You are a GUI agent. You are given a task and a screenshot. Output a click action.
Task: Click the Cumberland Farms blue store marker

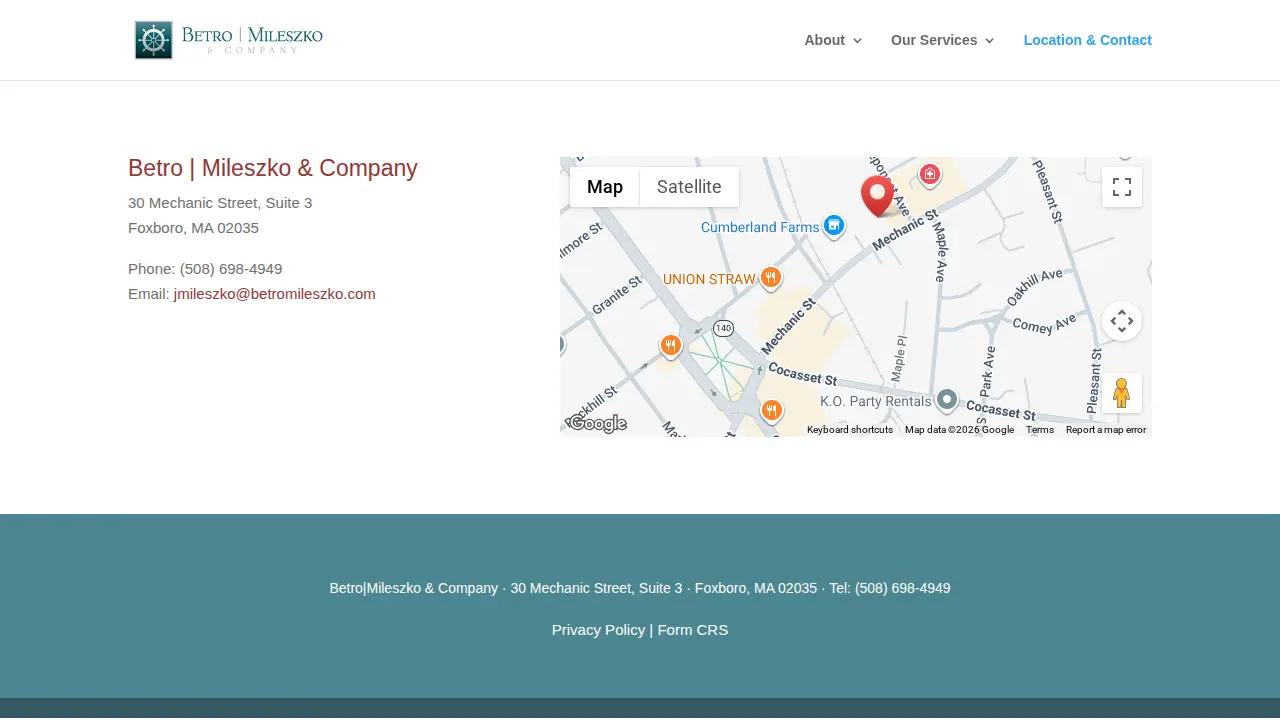point(834,227)
